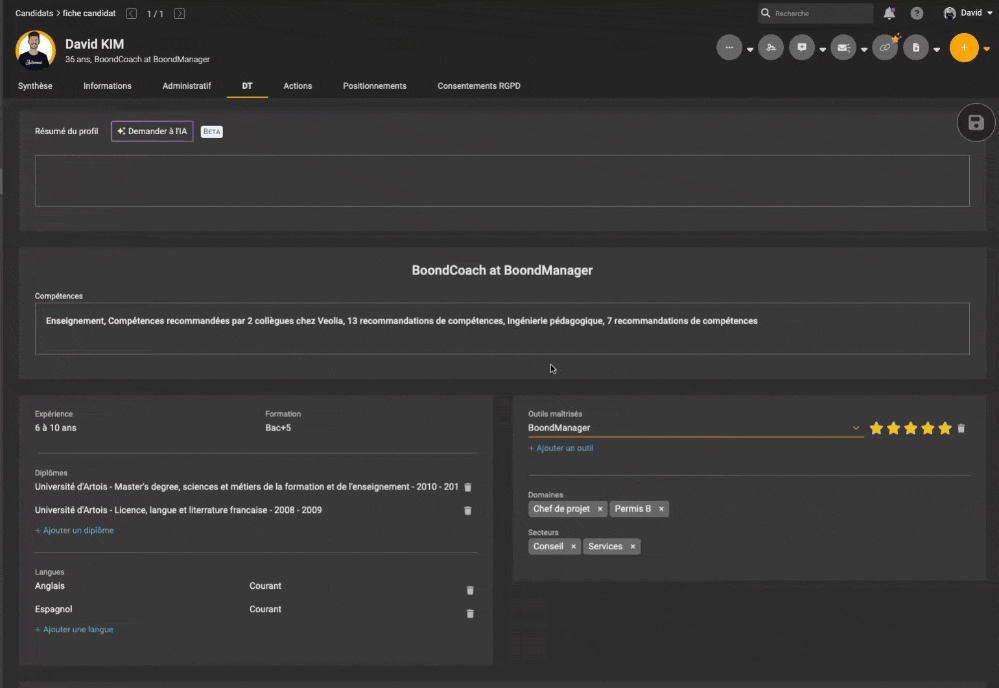The image size is (999, 688).
Task: Click Ajouter un diplôme
Action: 75,530
